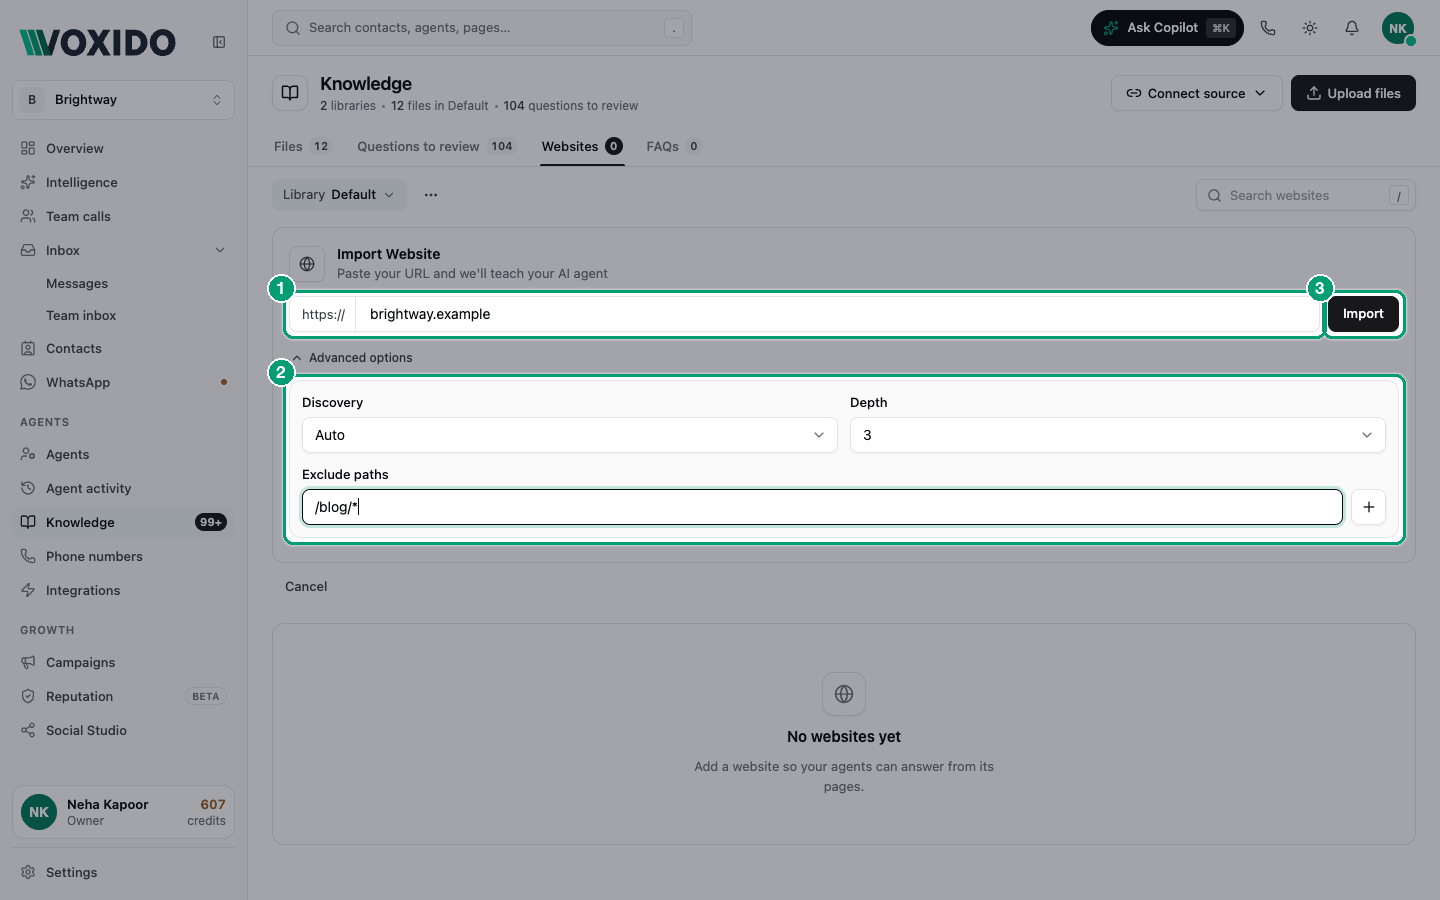Click the add exclude path plus button
Viewport: 1440px width, 900px height.
[x=1368, y=507]
